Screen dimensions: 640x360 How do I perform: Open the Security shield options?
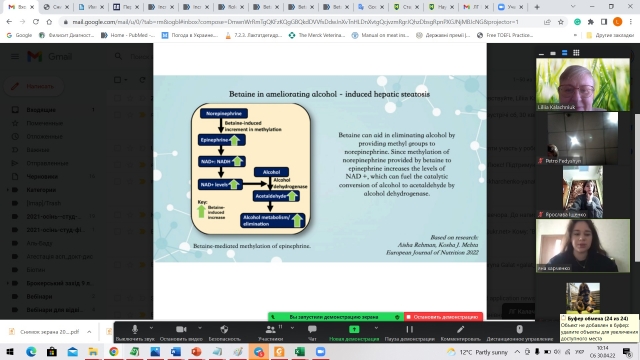tap(224, 333)
